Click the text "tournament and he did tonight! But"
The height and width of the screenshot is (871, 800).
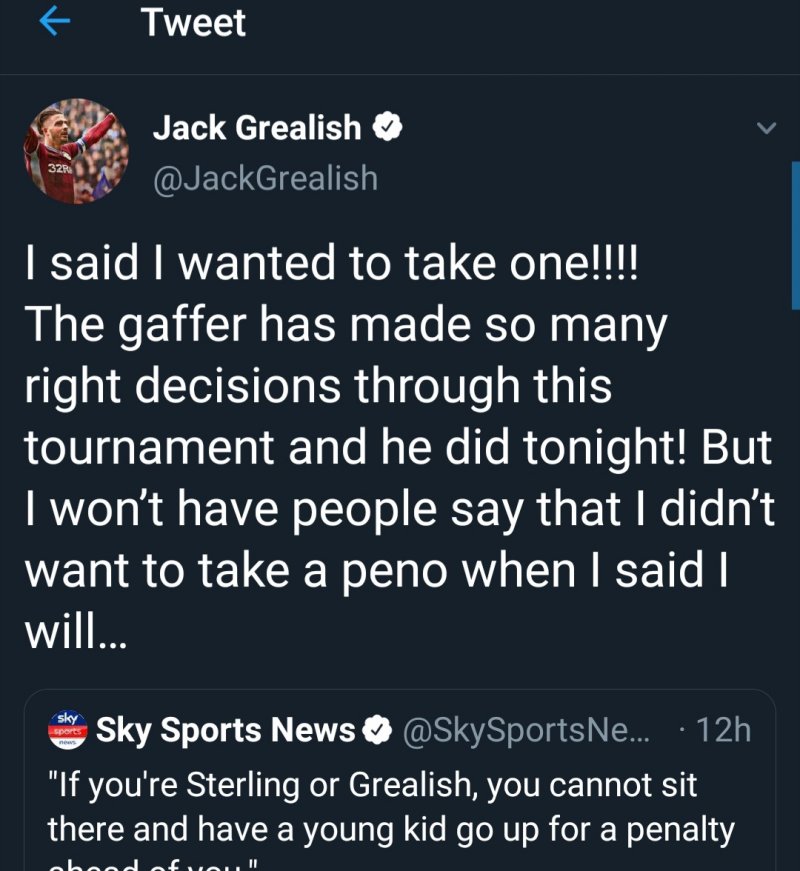click(x=398, y=447)
